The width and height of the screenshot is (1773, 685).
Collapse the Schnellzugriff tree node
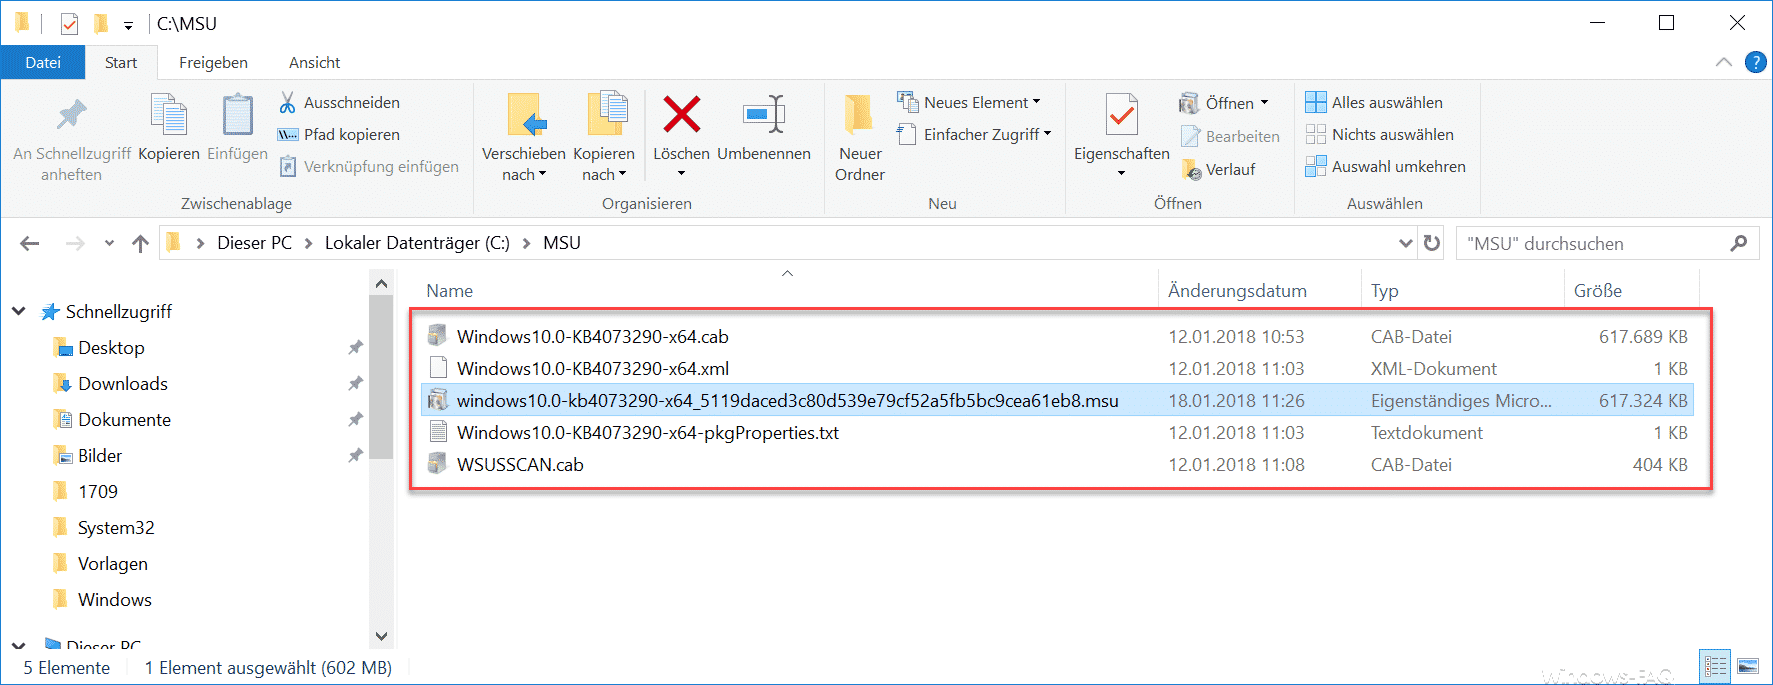(x=18, y=311)
